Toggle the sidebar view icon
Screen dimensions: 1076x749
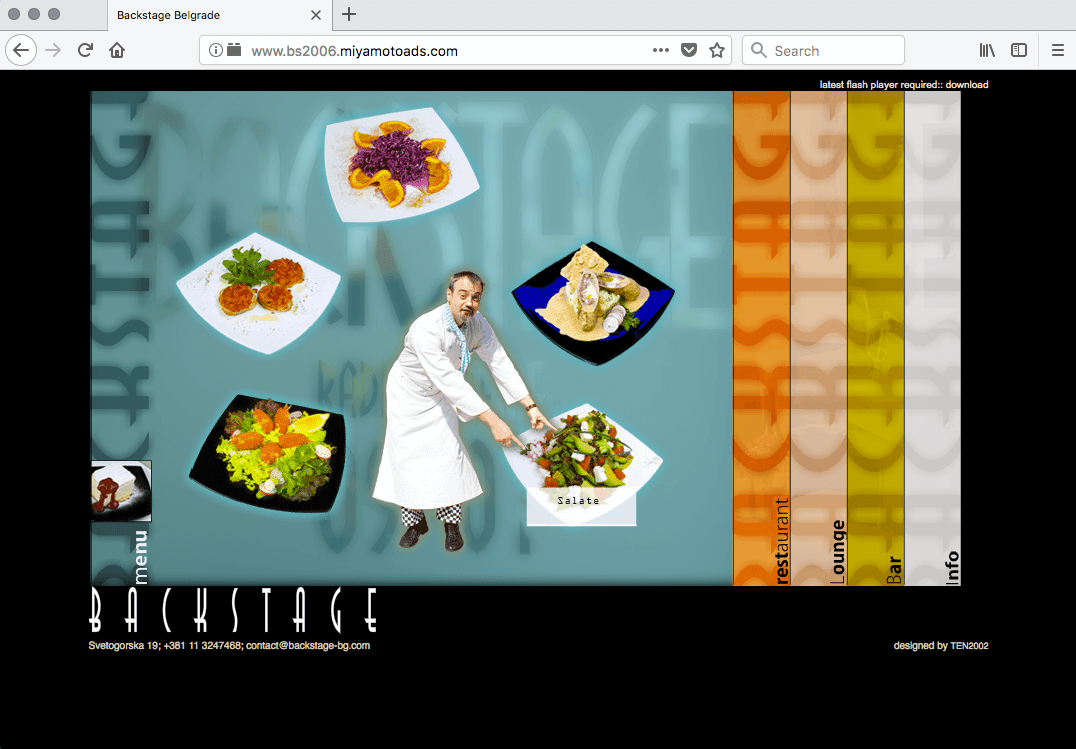click(x=1019, y=50)
